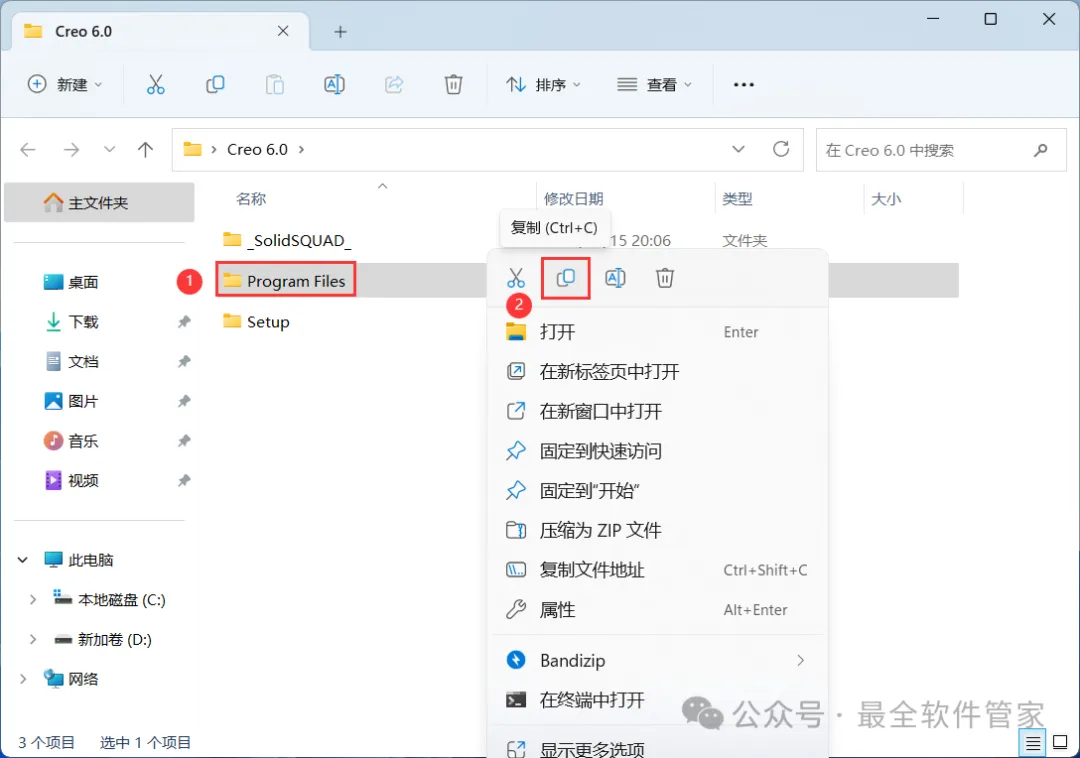The height and width of the screenshot is (758, 1080).
Task: Choose 在终端中打开 in the context menu
Action: click(x=658, y=700)
